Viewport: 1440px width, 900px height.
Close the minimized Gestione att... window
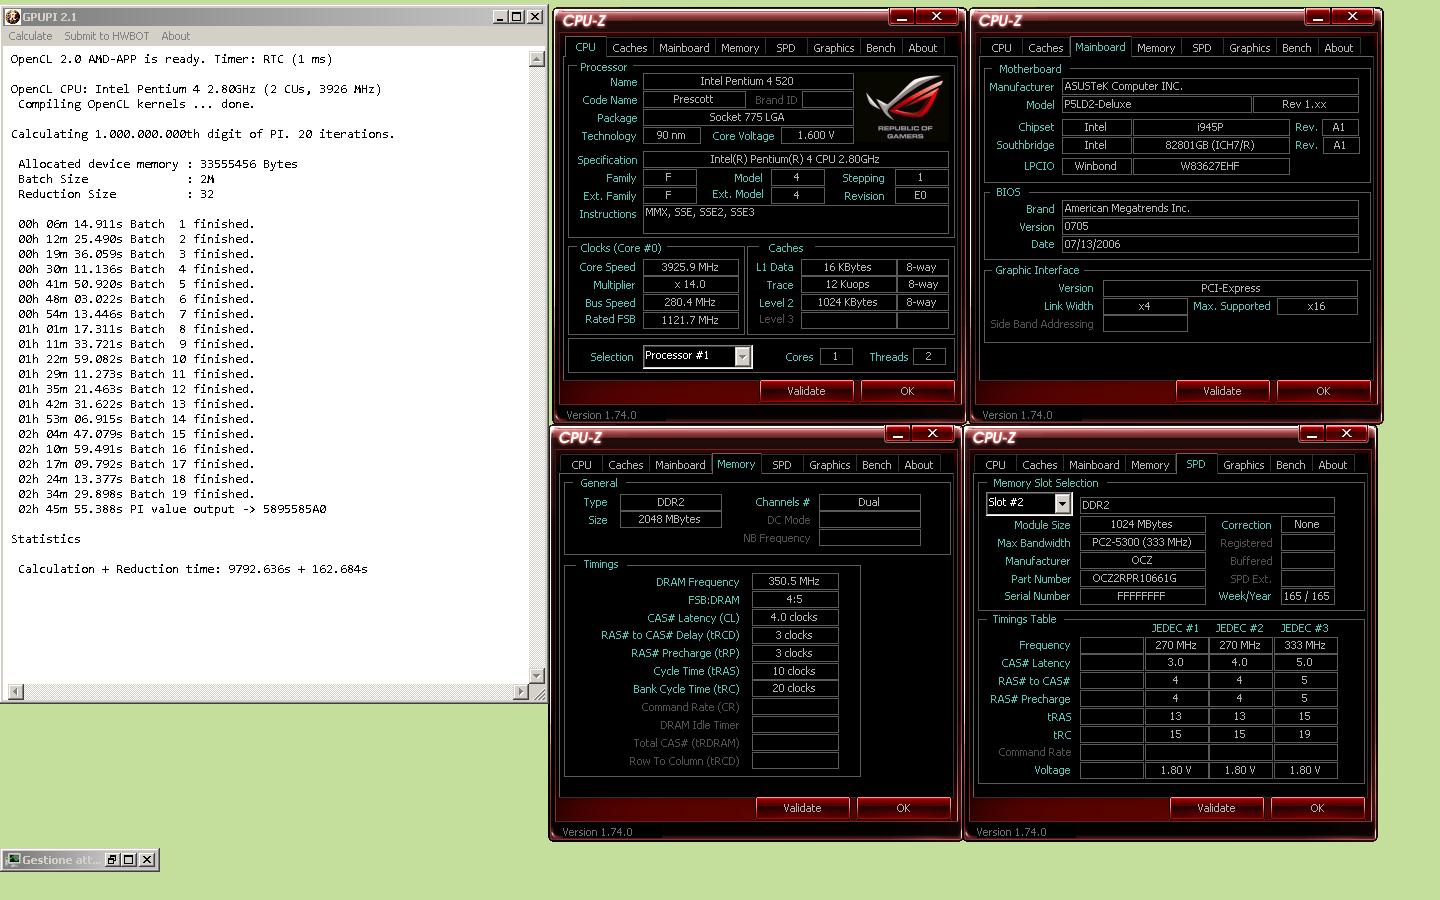point(147,860)
